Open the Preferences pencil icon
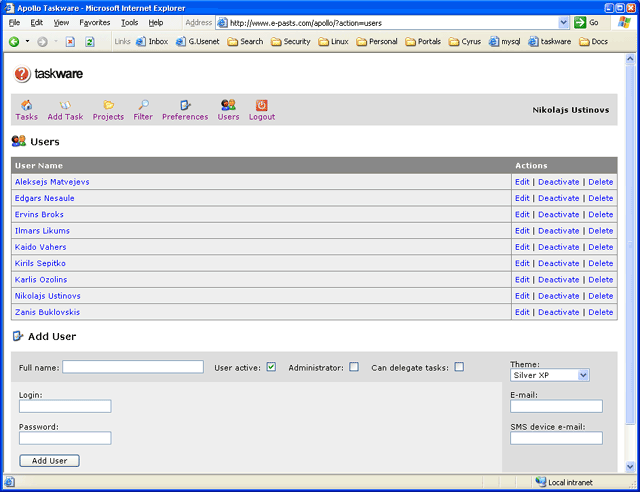Screen dimensions: 640x492 [185, 105]
